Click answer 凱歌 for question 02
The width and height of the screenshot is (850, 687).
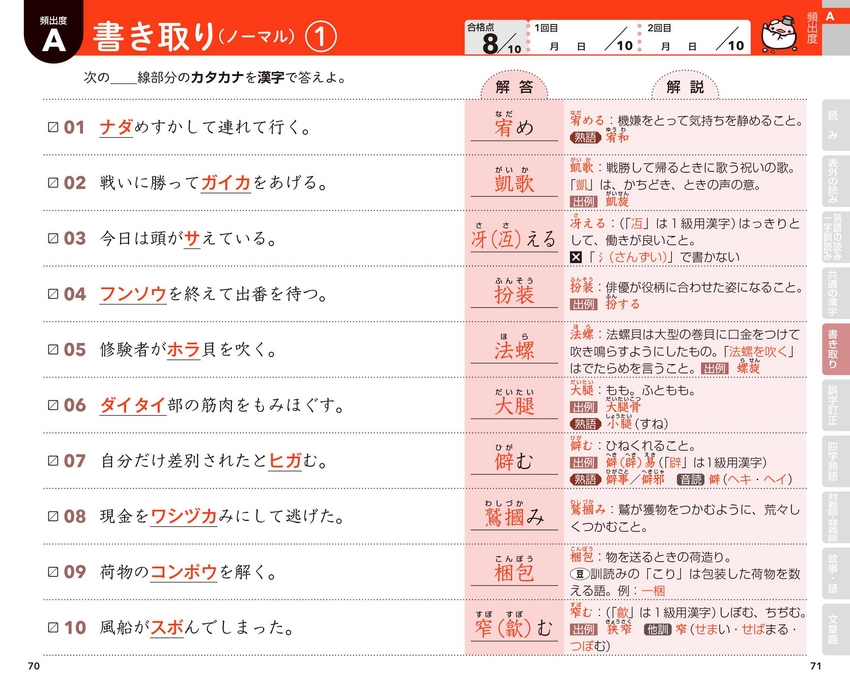pos(514,183)
